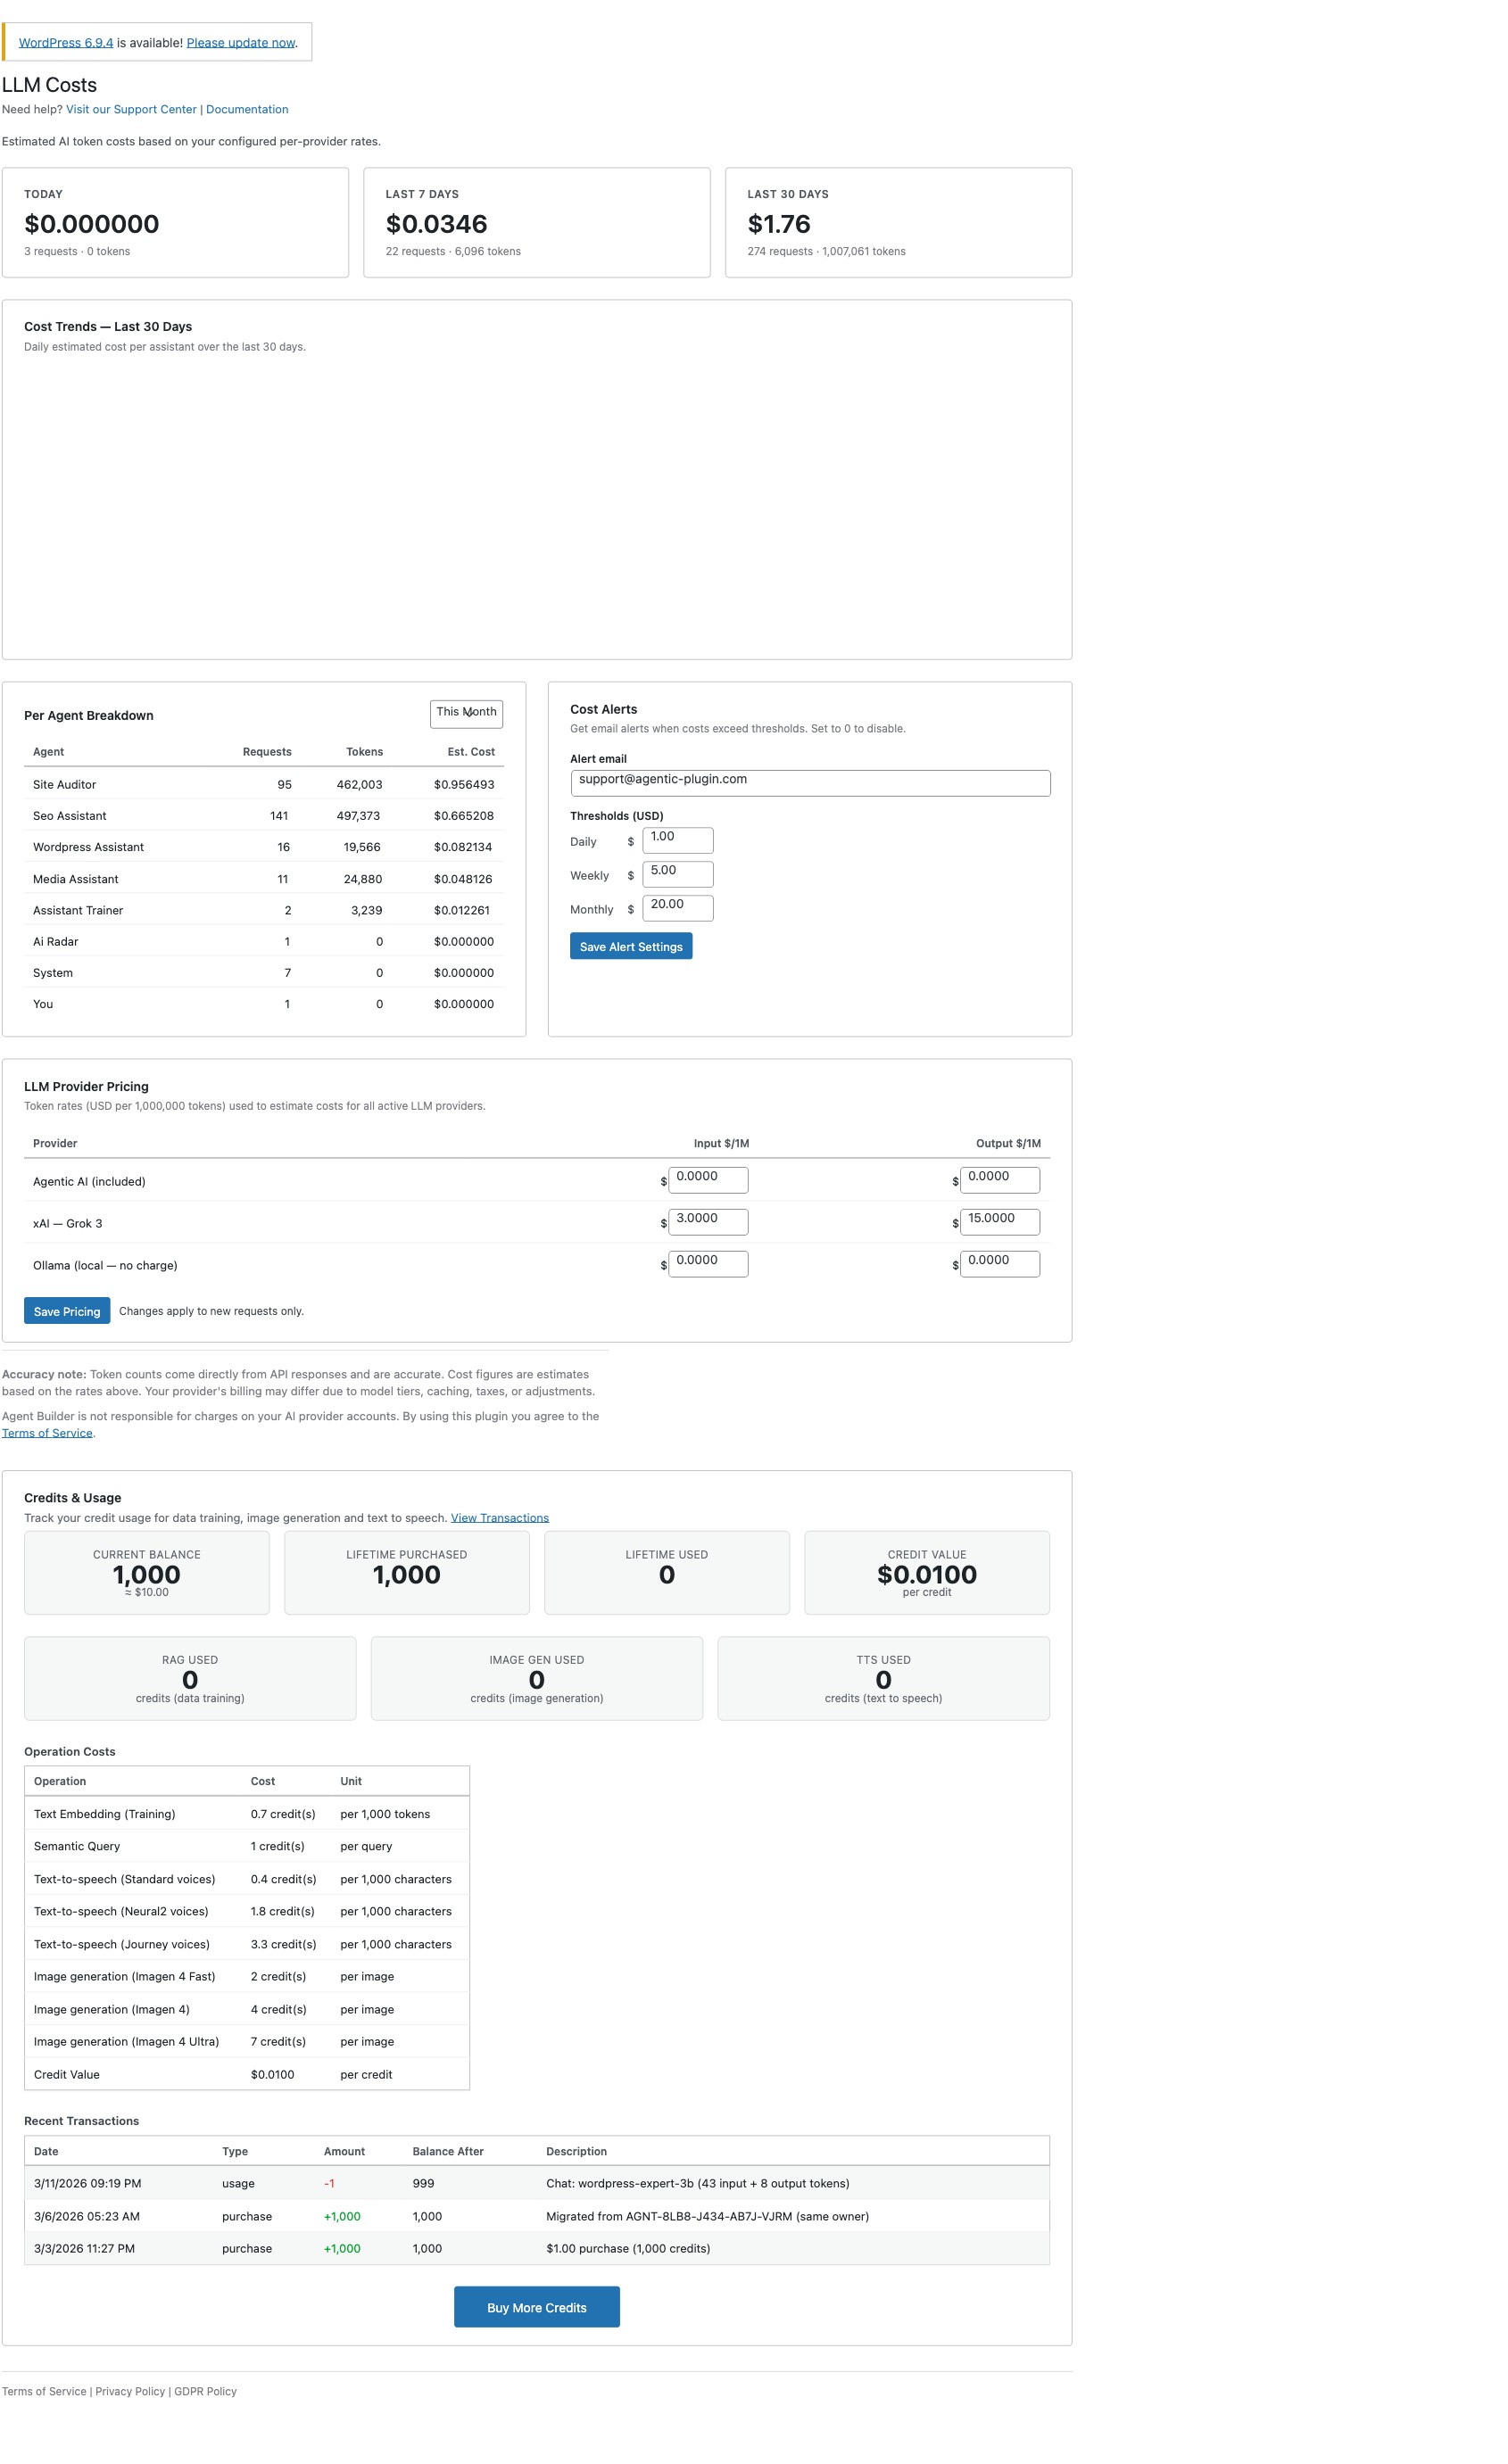
Task: Click the Save Alert Settings button
Action: (630, 946)
